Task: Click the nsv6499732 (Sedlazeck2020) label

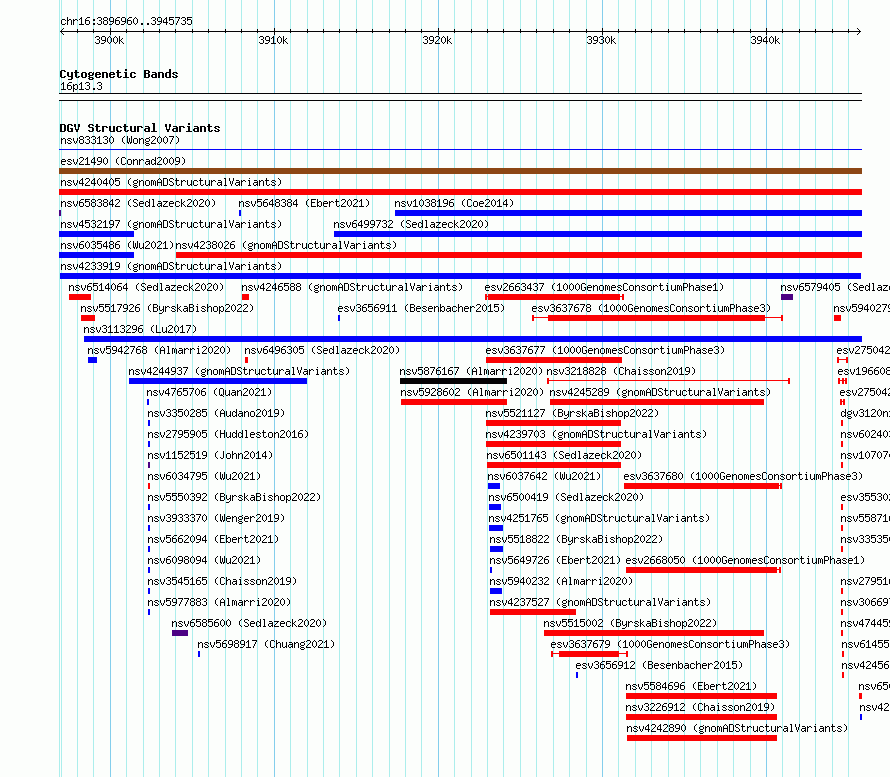Action: coord(411,224)
